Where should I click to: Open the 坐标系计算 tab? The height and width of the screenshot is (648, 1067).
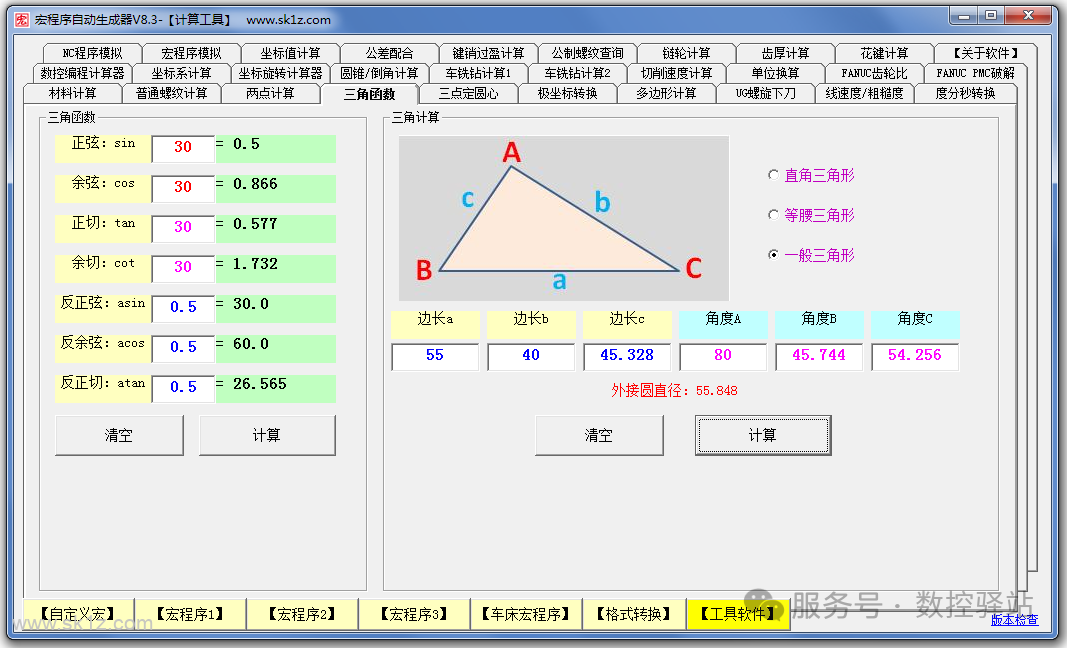[181, 73]
